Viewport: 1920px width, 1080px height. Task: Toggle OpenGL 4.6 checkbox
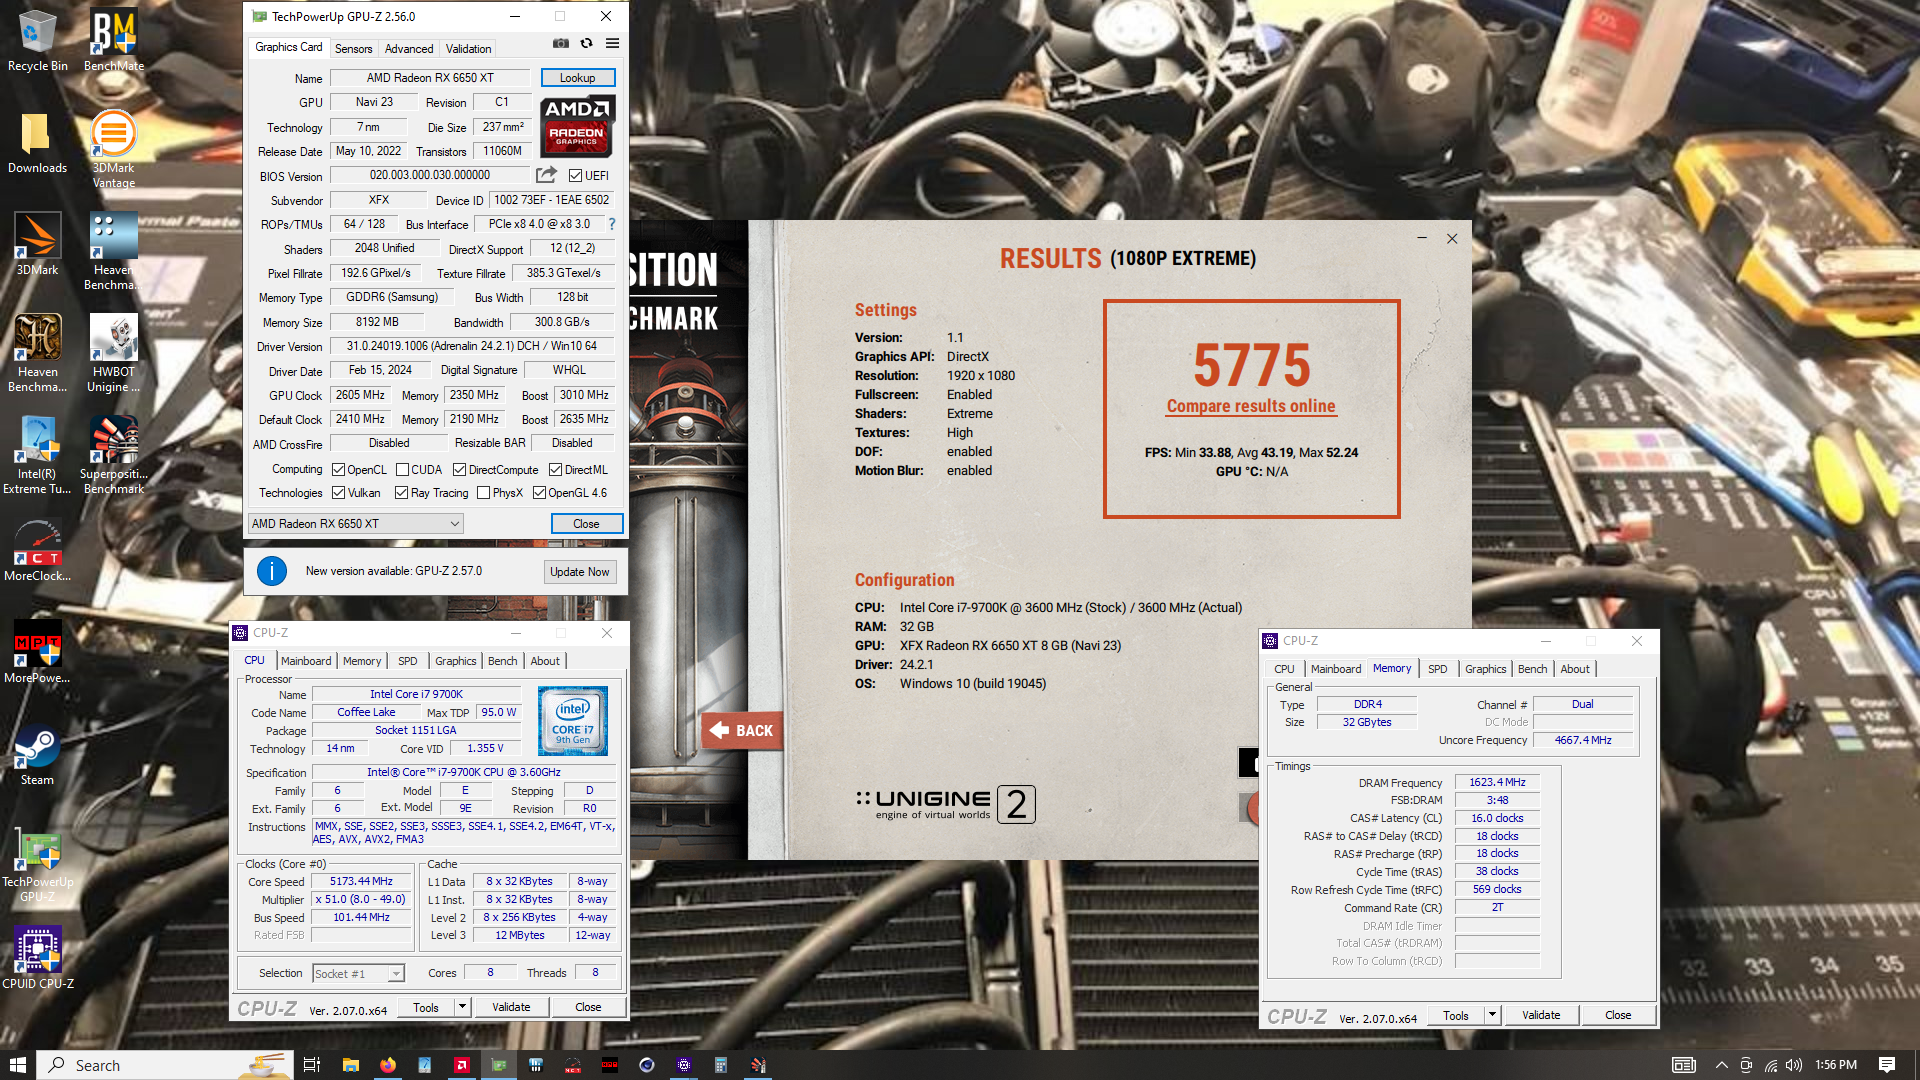pyautogui.click(x=539, y=493)
